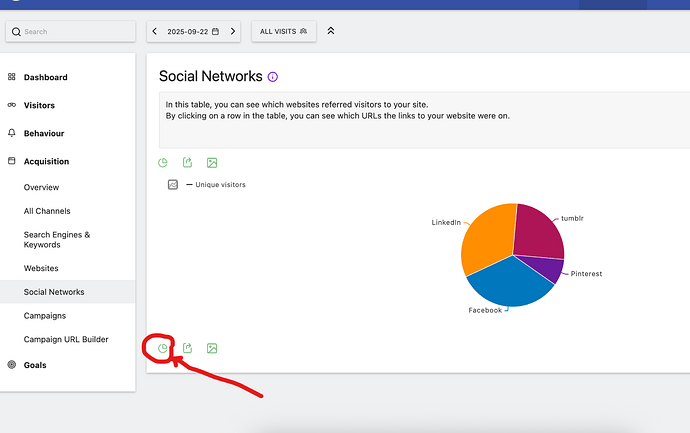Click the metric picker icon beside Unique visitors
The height and width of the screenshot is (433, 690).
pos(173,185)
